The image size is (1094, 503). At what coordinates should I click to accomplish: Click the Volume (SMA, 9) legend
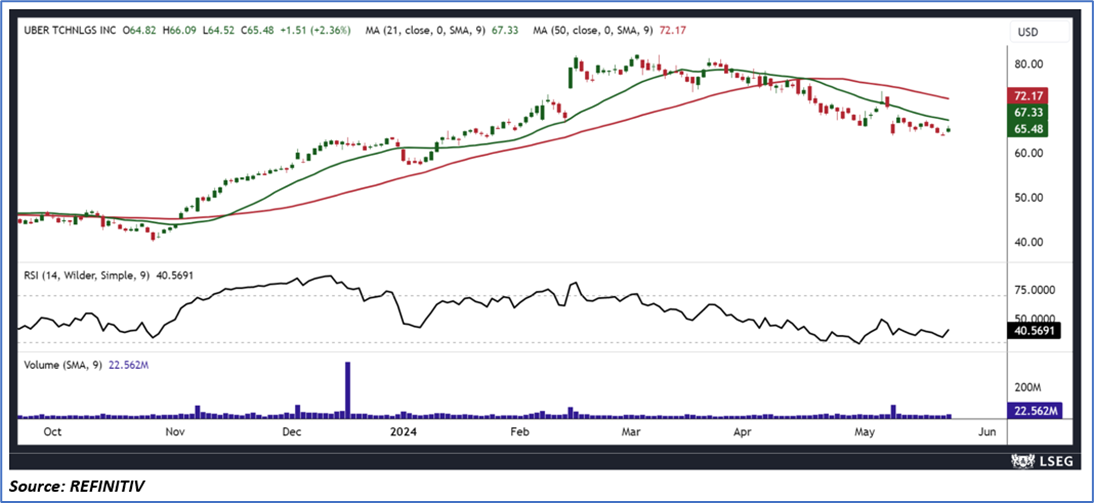tap(86, 365)
